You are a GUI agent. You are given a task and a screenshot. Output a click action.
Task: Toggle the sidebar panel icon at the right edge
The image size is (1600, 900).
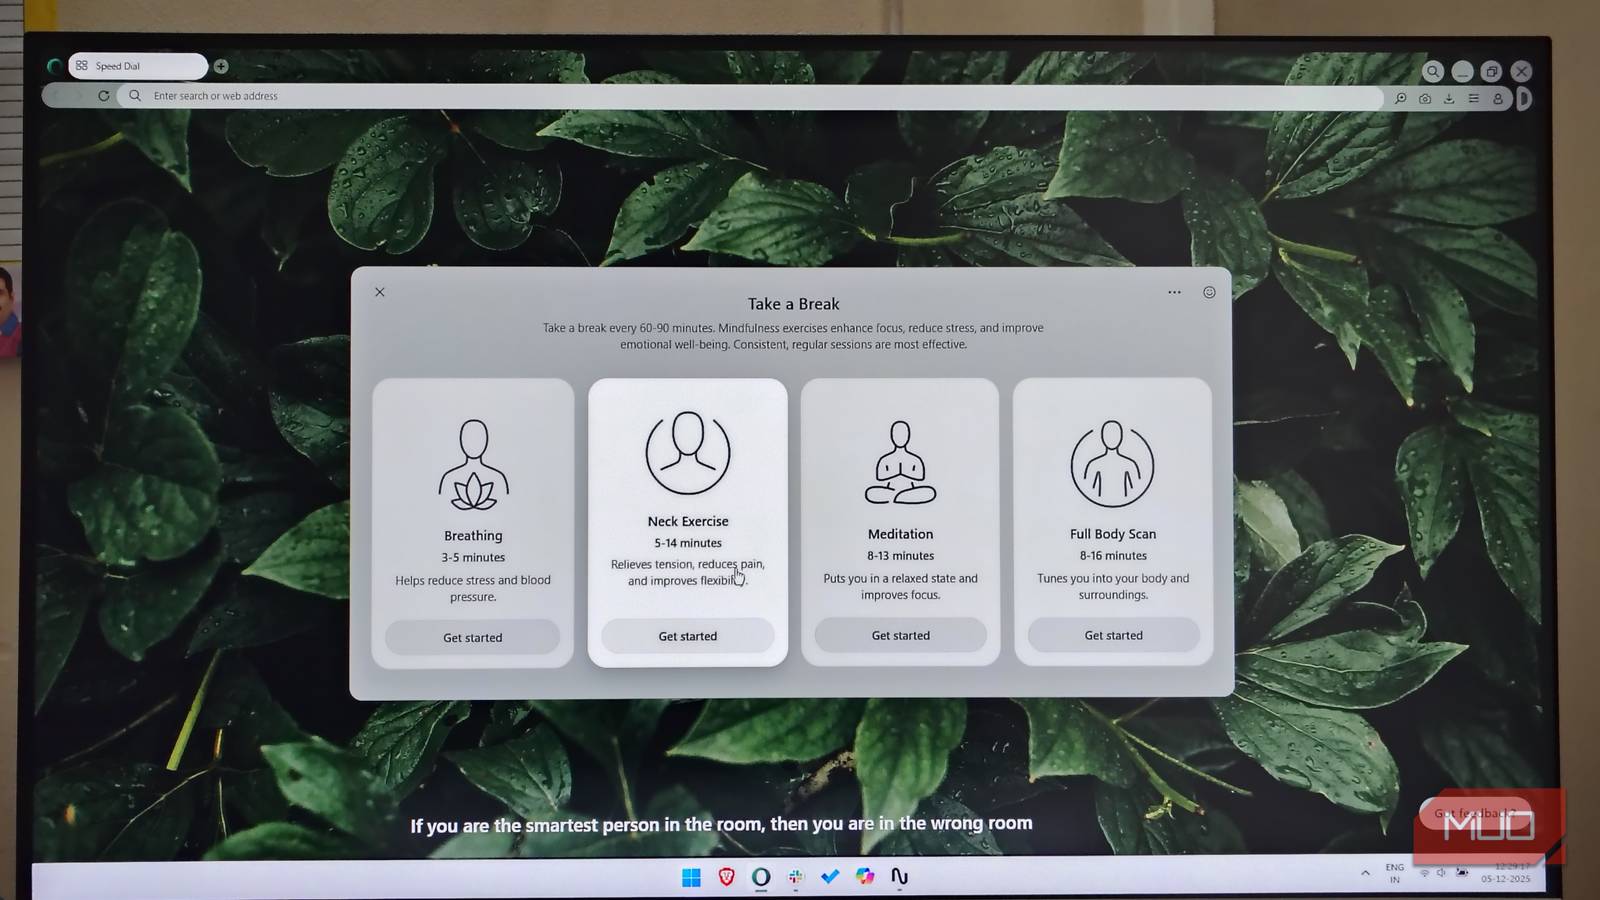(x=1524, y=98)
